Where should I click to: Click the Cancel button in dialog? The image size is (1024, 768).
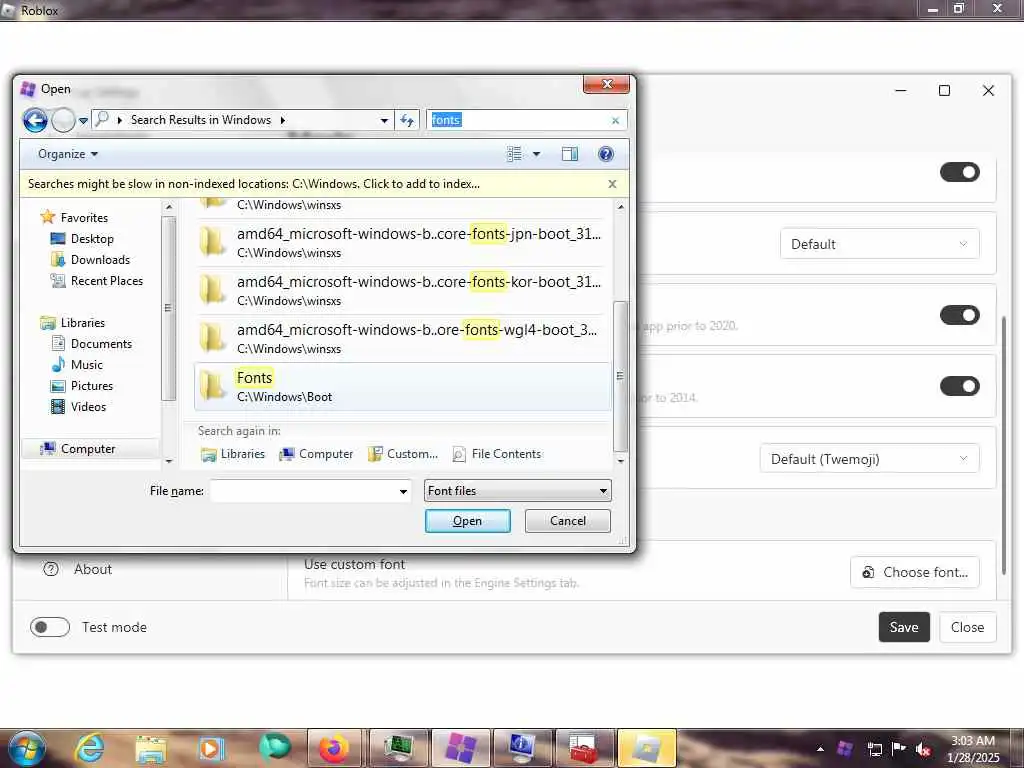click(568, 520)
